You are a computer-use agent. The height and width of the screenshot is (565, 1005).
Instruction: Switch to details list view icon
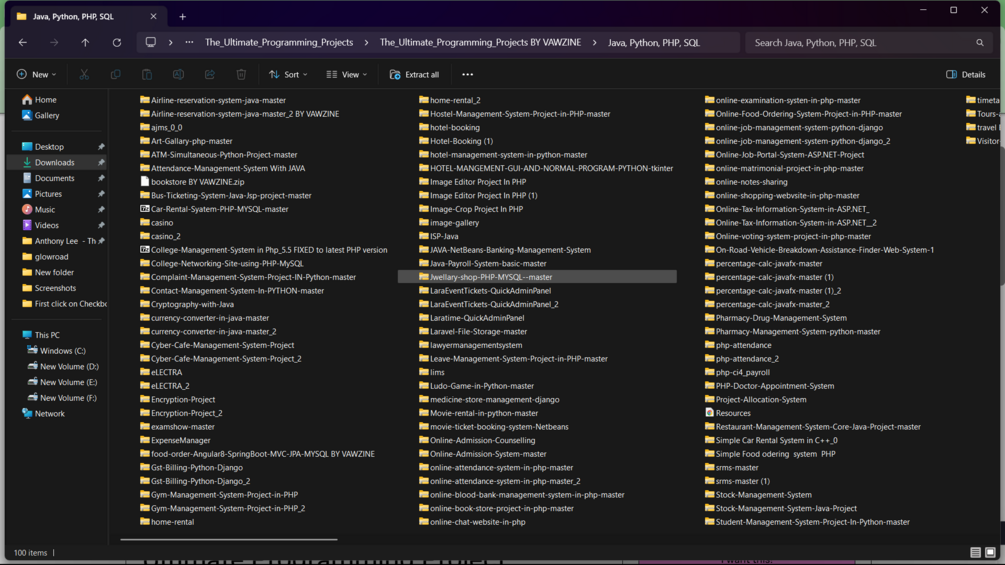pyautogui.click(x=976, y=552)
